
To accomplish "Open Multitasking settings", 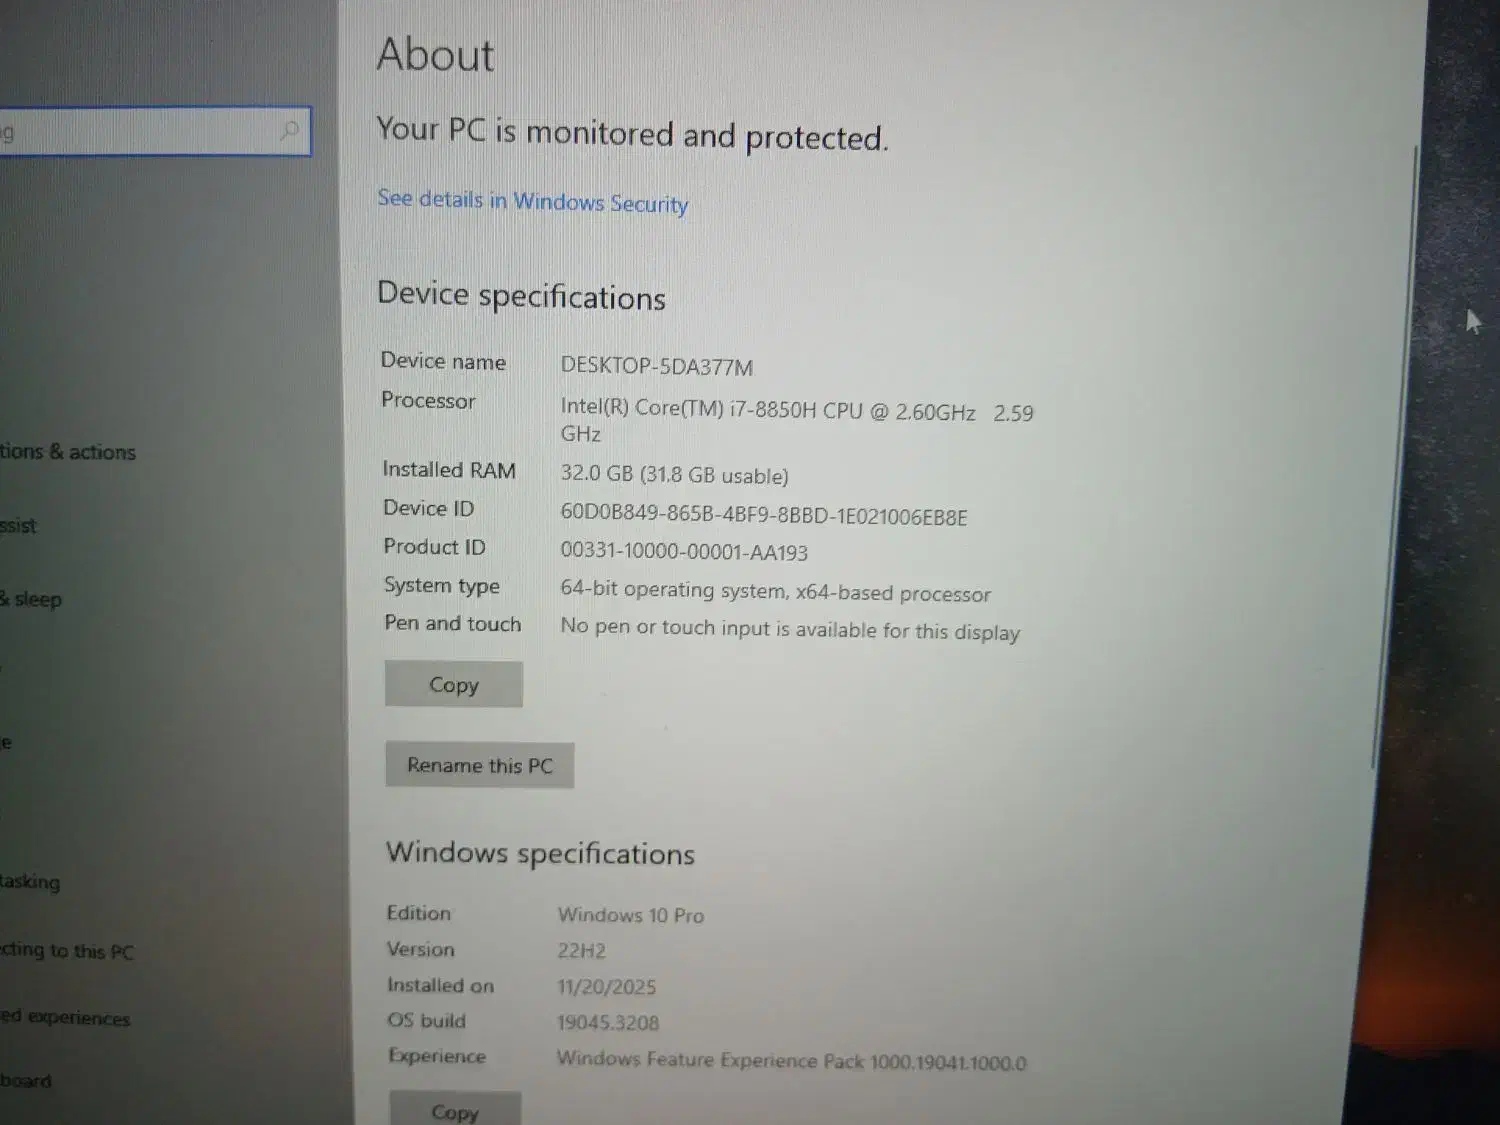I will click(30, 882).
